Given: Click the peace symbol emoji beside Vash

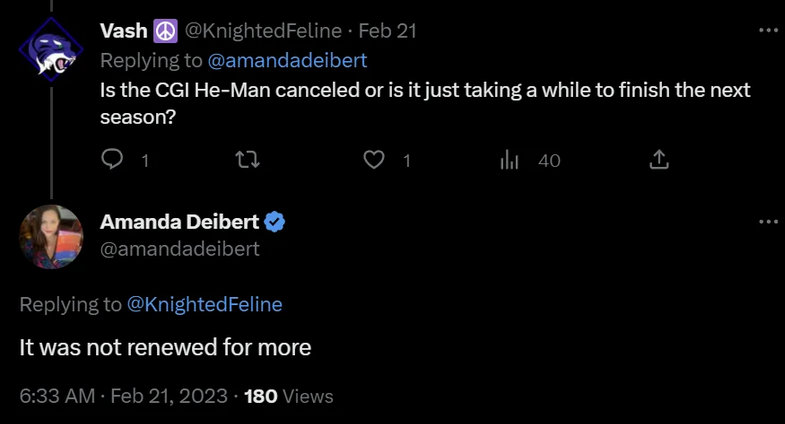Looking at the screenshot, I should 164,31.
